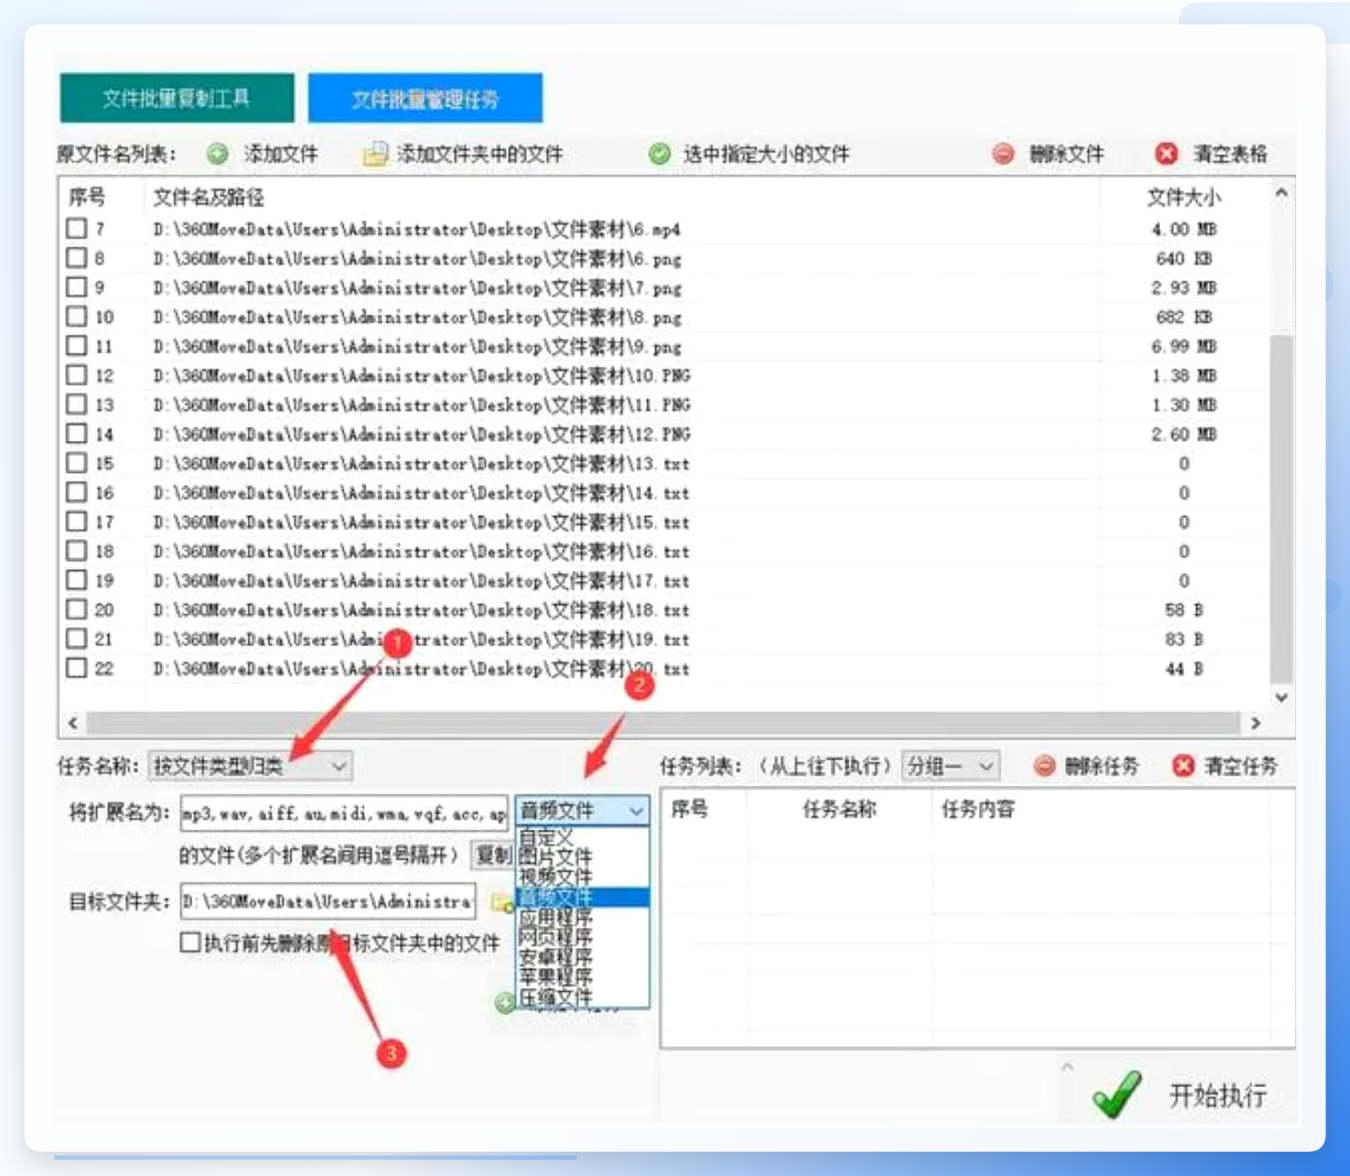Click the 清空任务 button label
The width and height of the screenshot is (1350, 1176).
tap(1241, 766)
